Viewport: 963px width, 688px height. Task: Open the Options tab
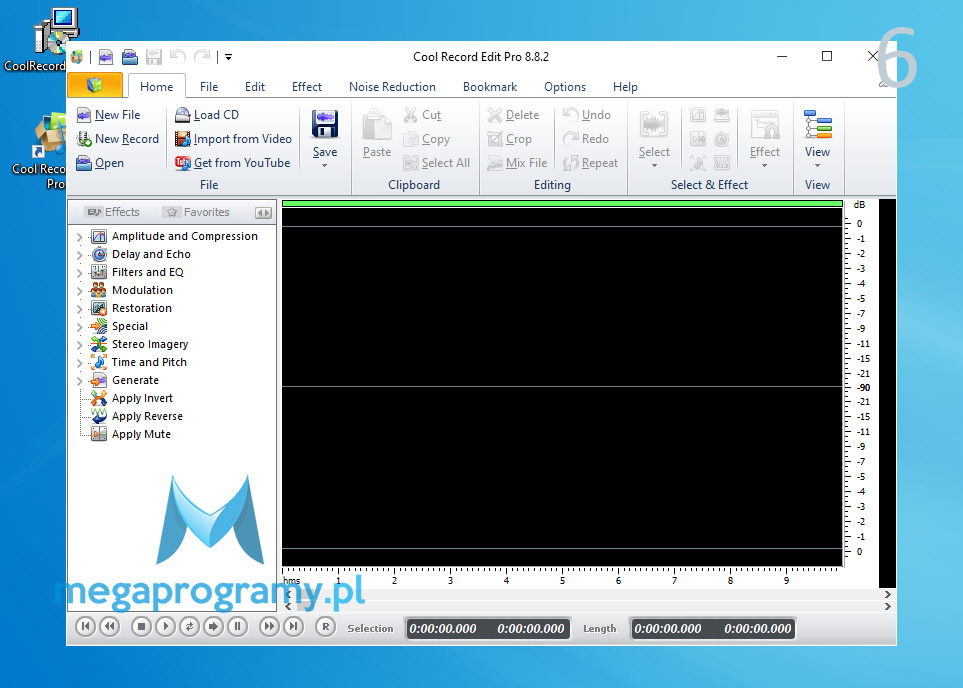pos(565,87)
